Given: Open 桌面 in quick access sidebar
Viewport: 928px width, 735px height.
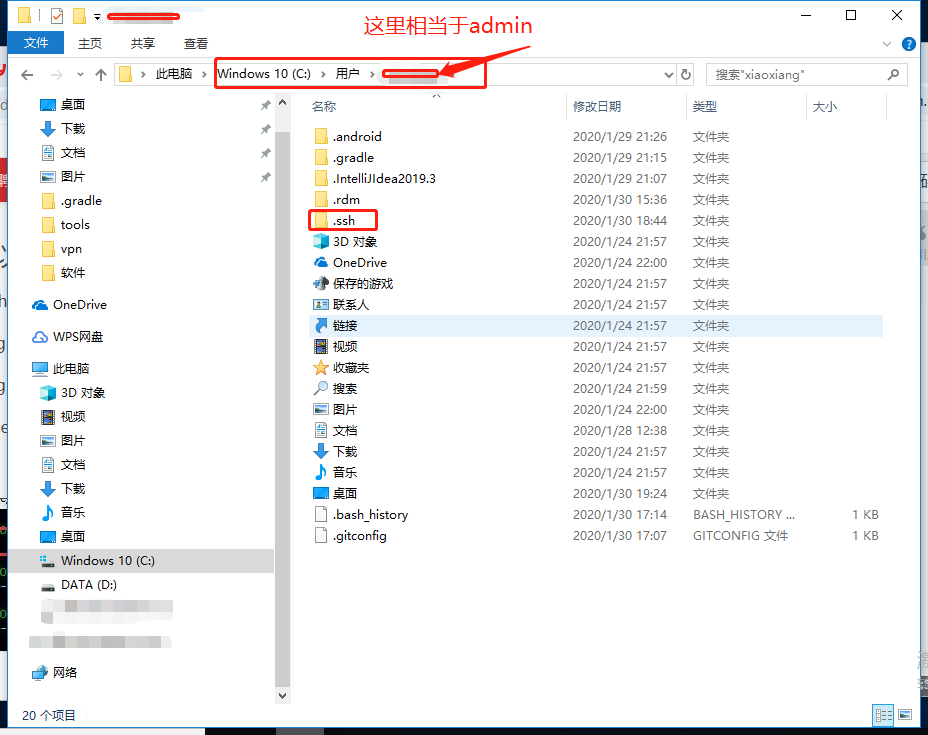Looking at the screenshot, I should coord(72,105).
